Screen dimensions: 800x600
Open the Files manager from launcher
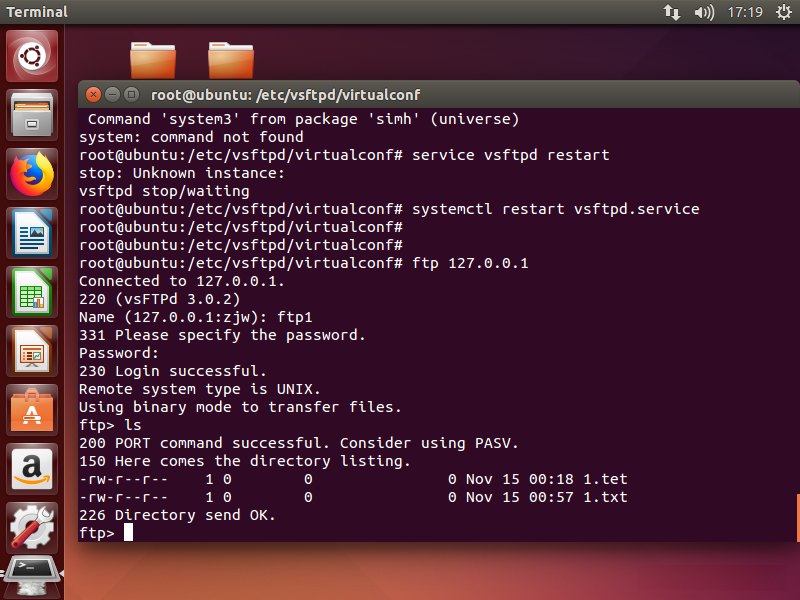(x=32, y=115)
